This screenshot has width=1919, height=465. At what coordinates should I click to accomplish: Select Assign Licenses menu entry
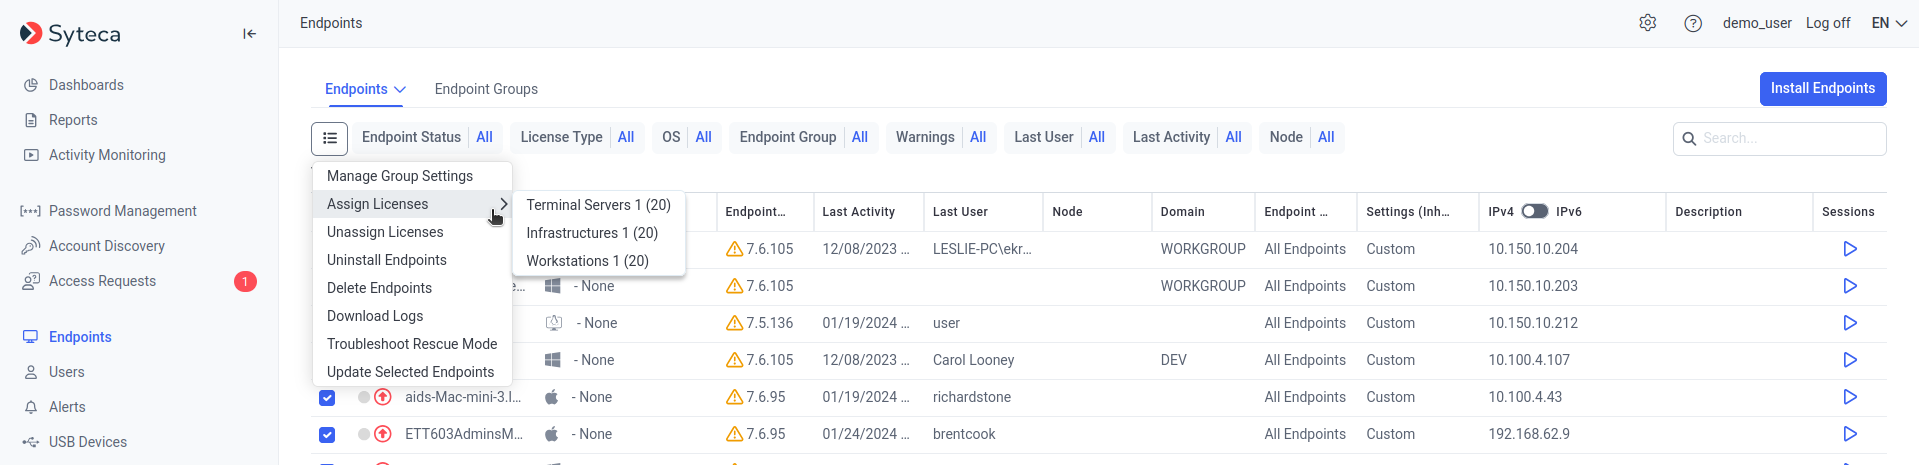coord(412,204)
